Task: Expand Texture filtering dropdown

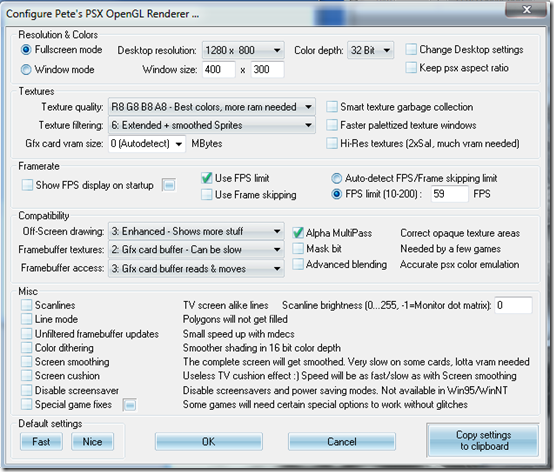Action: click(x=212, y=125)
